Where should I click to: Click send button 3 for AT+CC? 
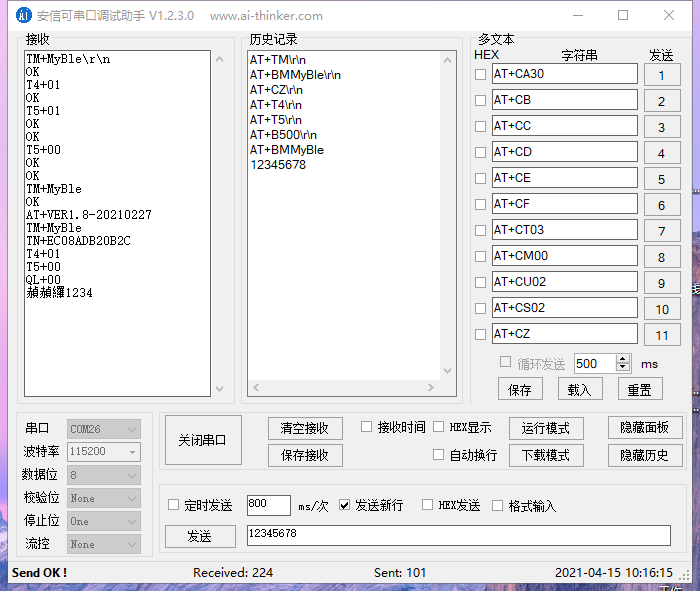(662, 127)
